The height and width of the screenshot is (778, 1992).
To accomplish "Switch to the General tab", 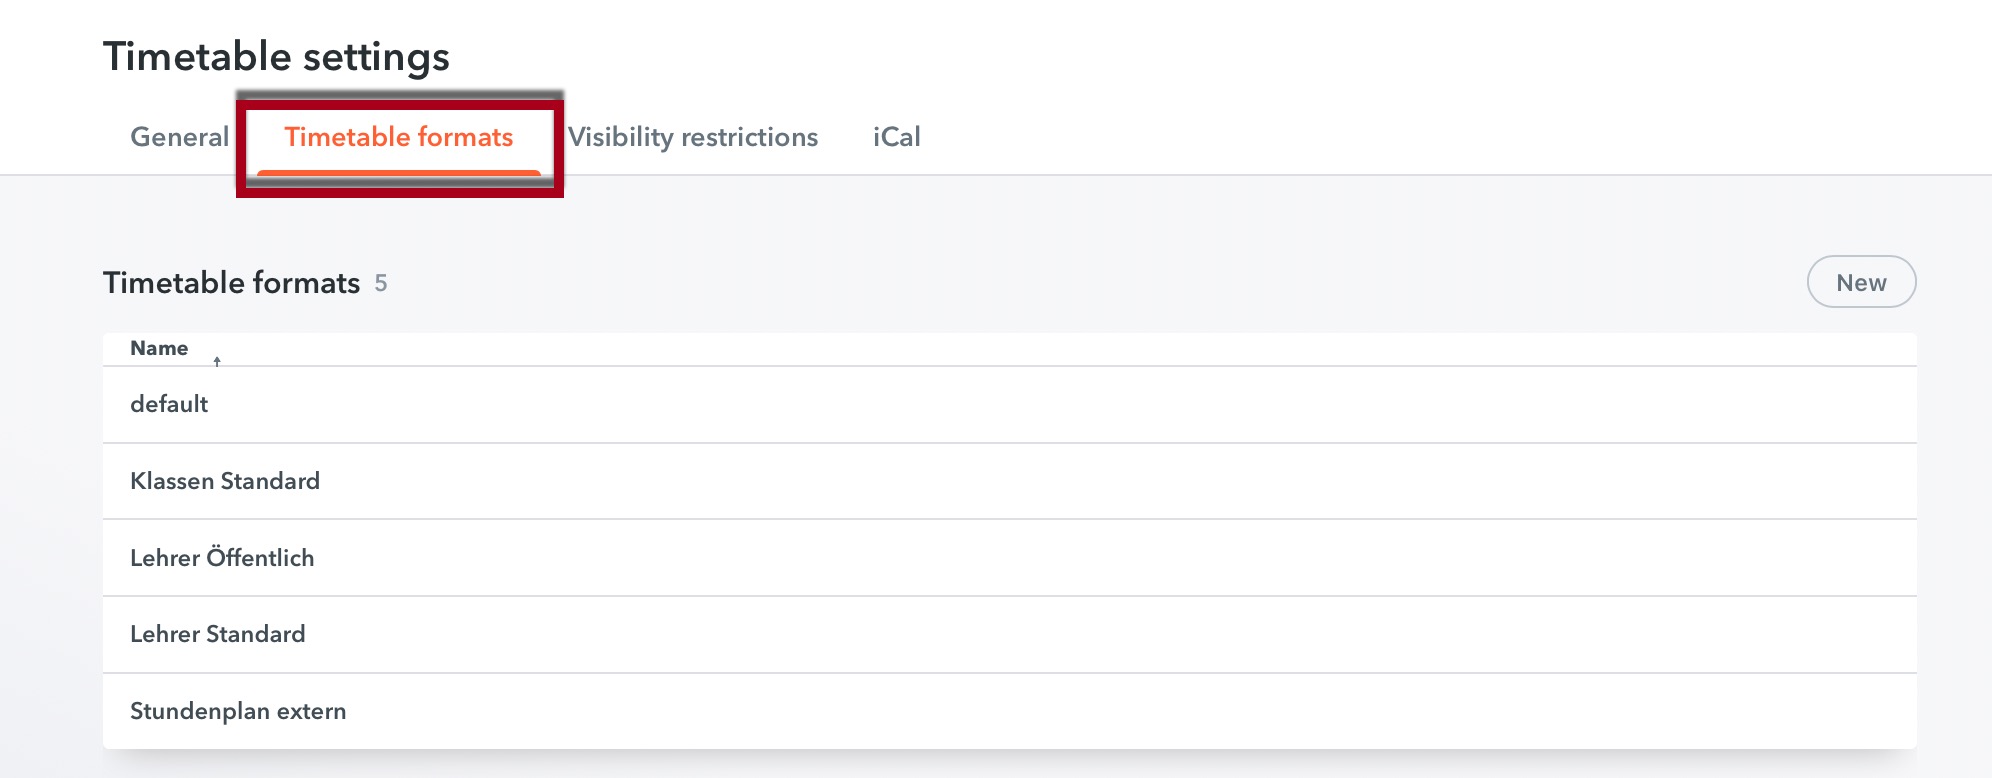I will tap(180, 137).
